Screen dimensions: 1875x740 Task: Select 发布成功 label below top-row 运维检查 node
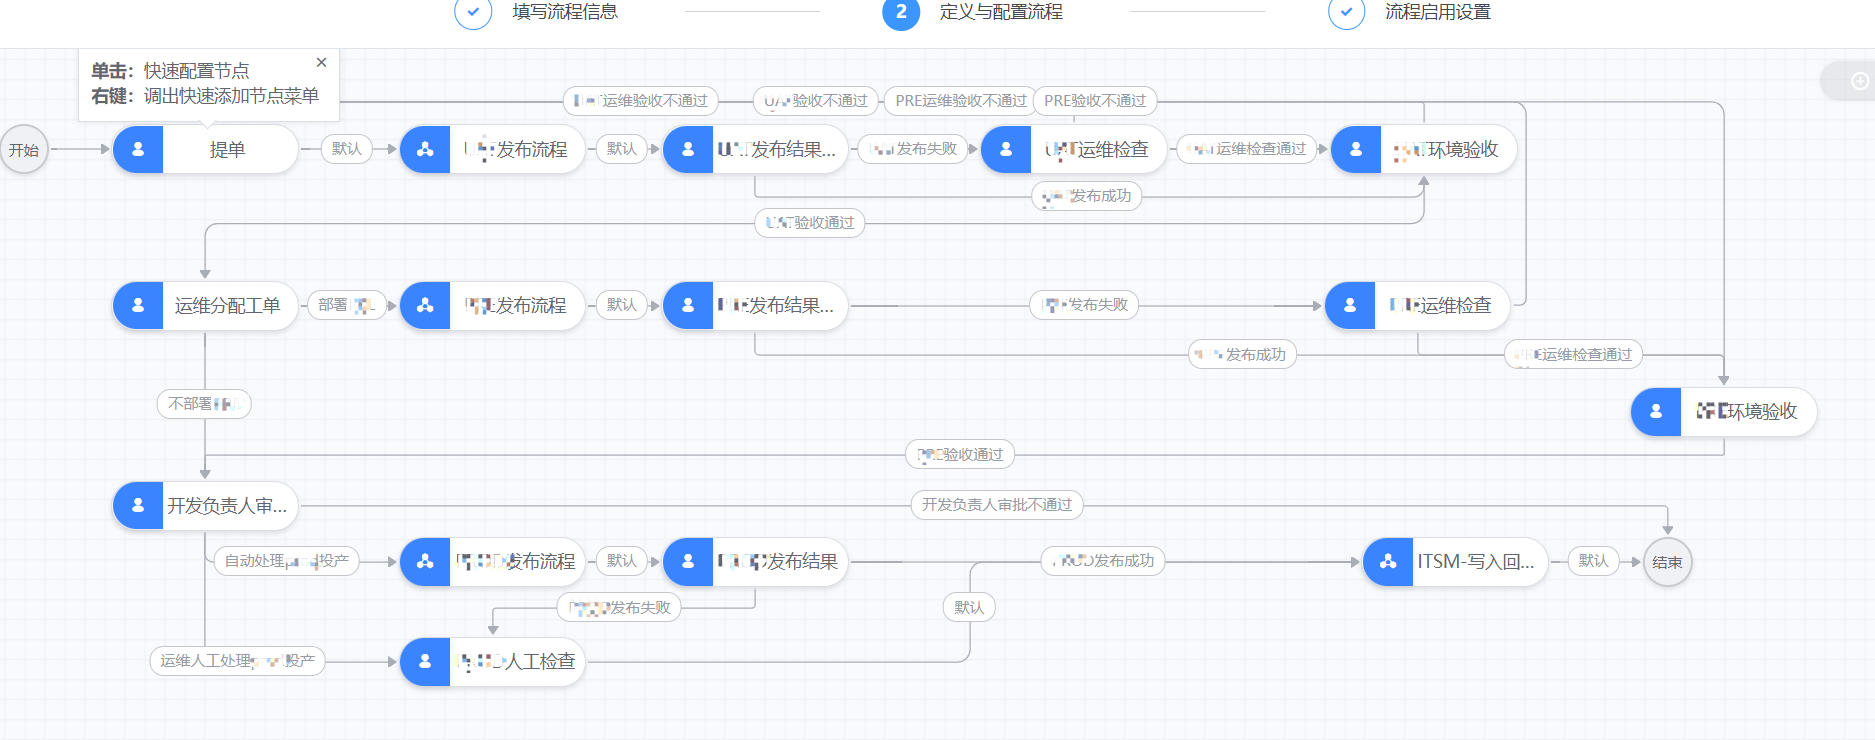click(1086, 196)
